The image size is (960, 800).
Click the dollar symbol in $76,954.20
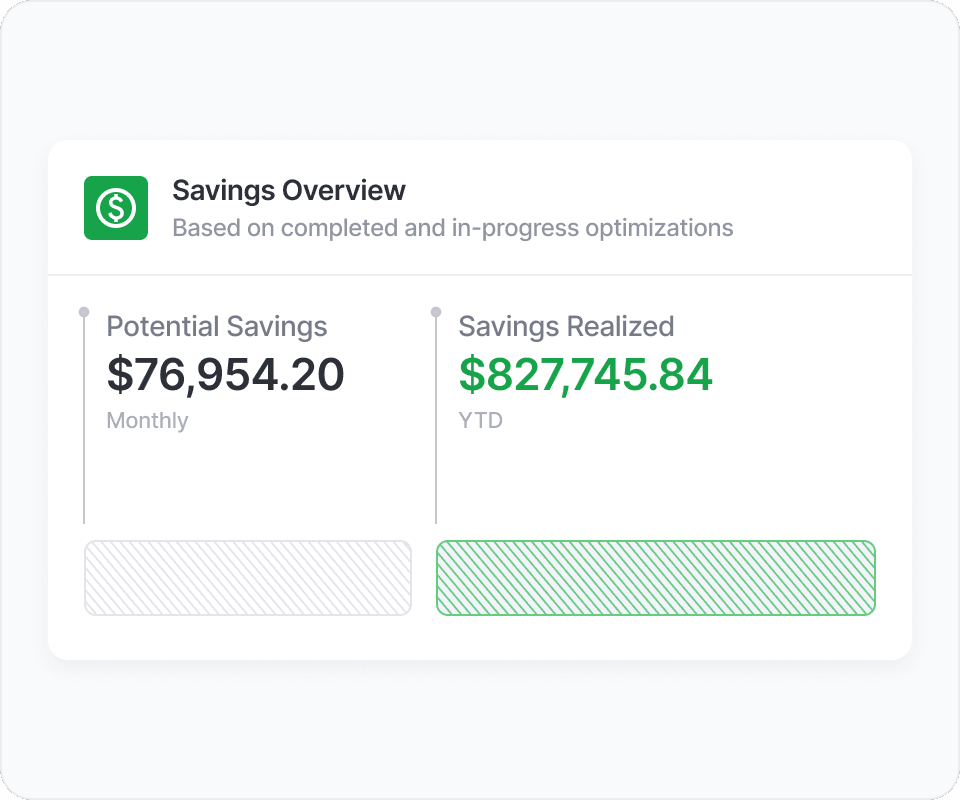point(119,374)
